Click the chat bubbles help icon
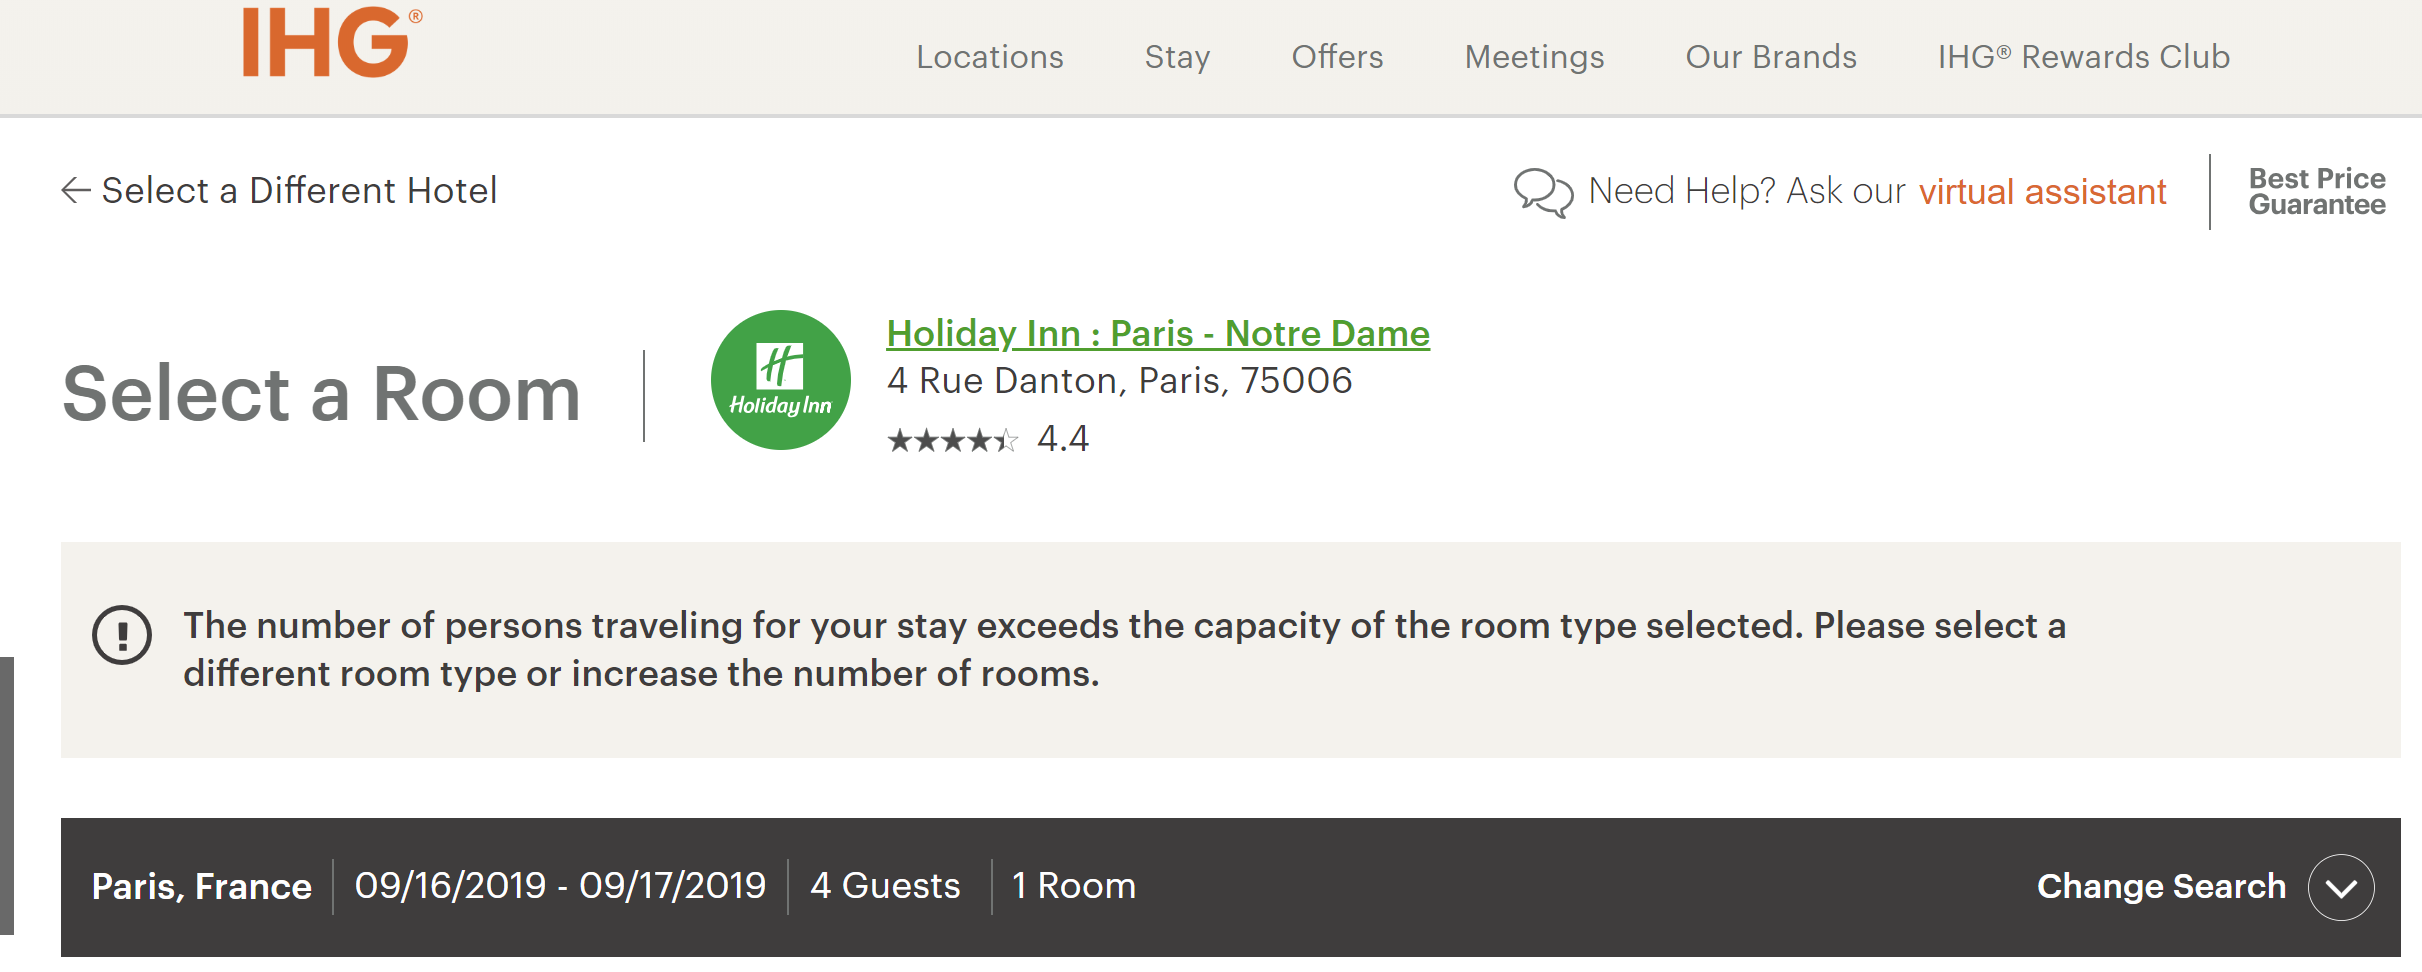 (1542, 191)
